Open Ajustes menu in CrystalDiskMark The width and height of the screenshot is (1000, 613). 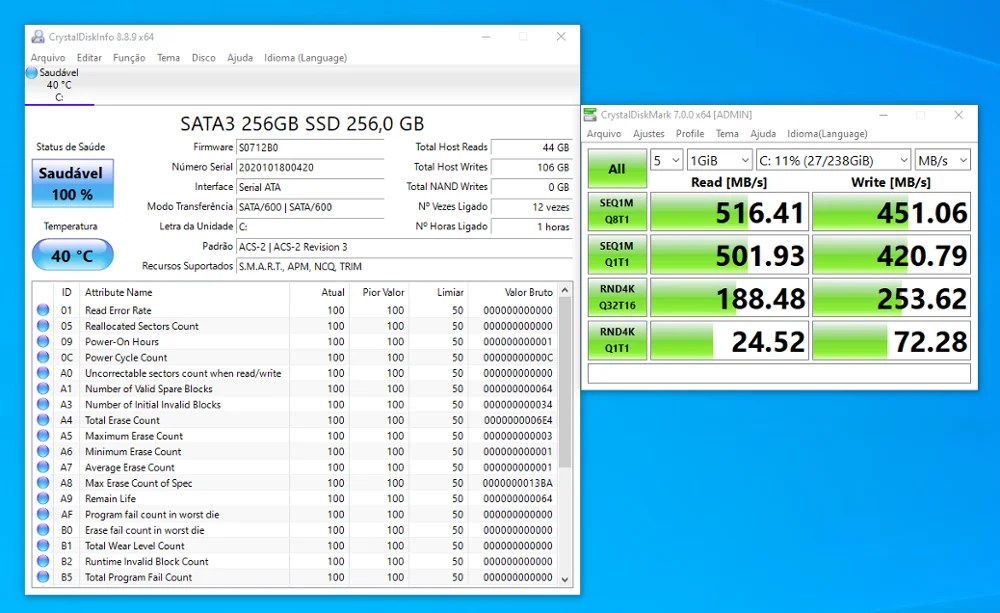pos(649,133)
